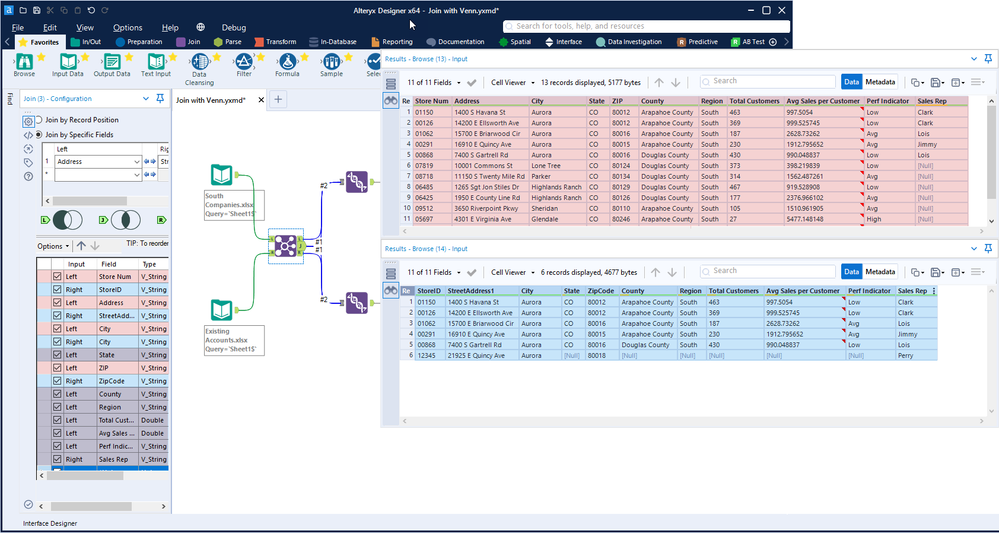This screenshot has width=999, height=533.
Task: Switch to the Join tool palette tab
Action: [189, 42]
